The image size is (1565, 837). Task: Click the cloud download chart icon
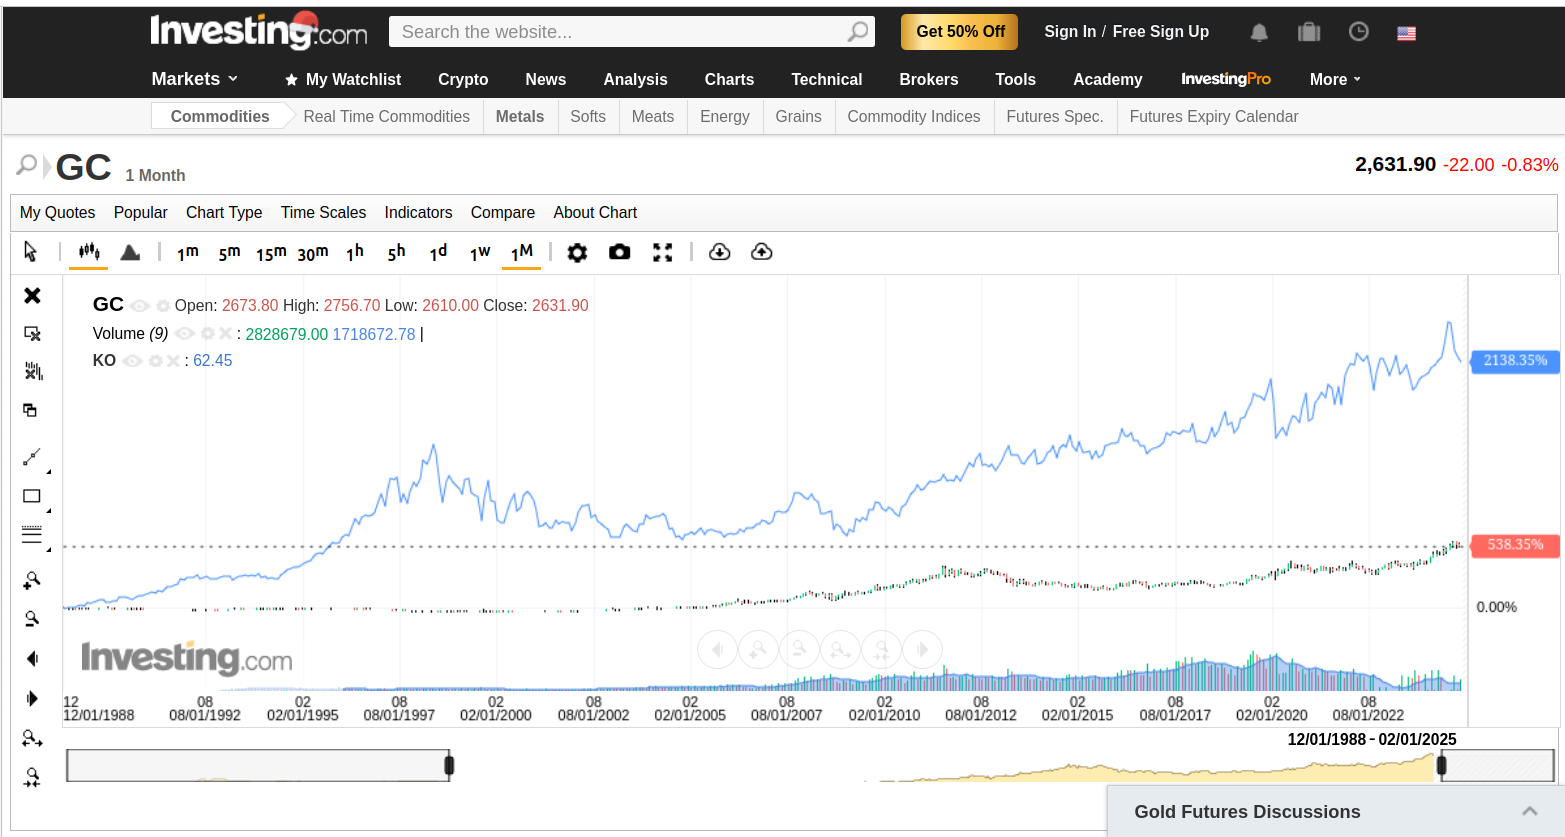tap(719, 252)
